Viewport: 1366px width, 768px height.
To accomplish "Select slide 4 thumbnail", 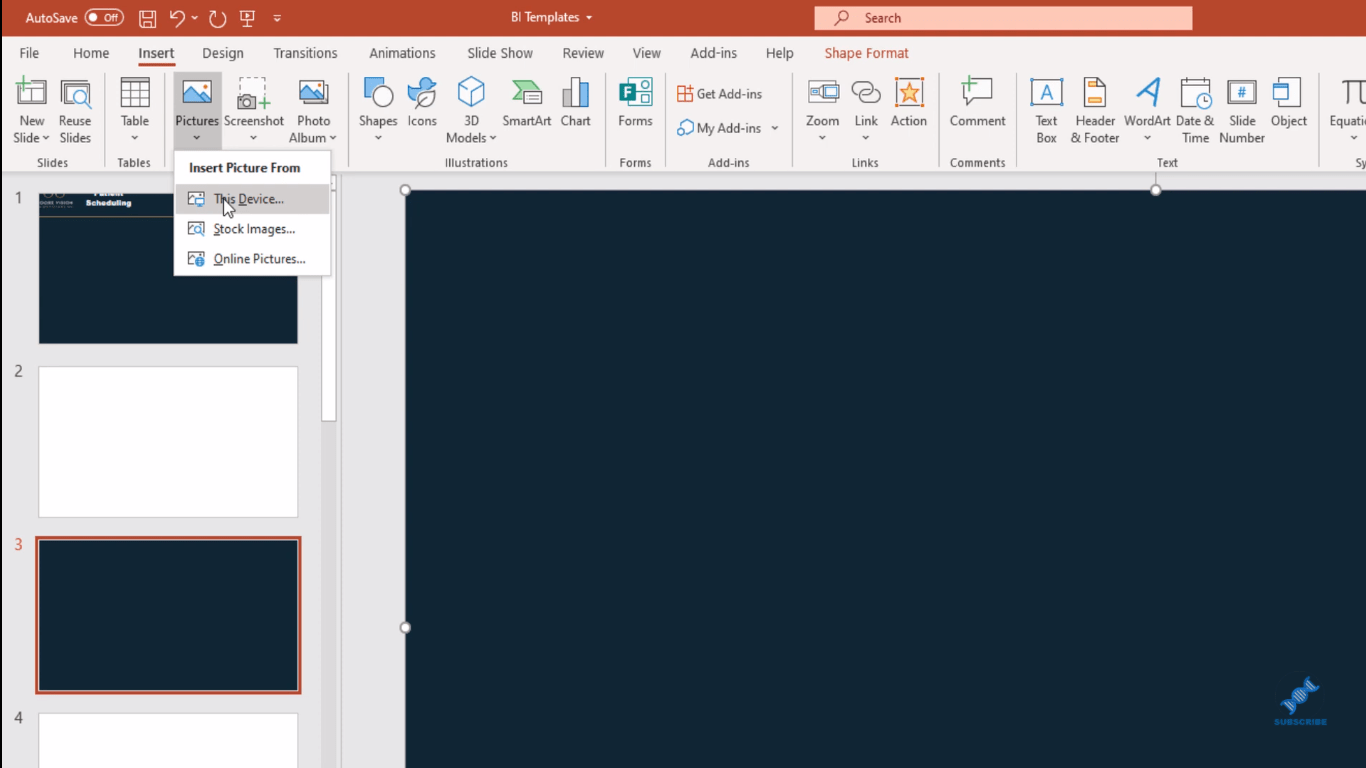I will click(x=168, y=740).
